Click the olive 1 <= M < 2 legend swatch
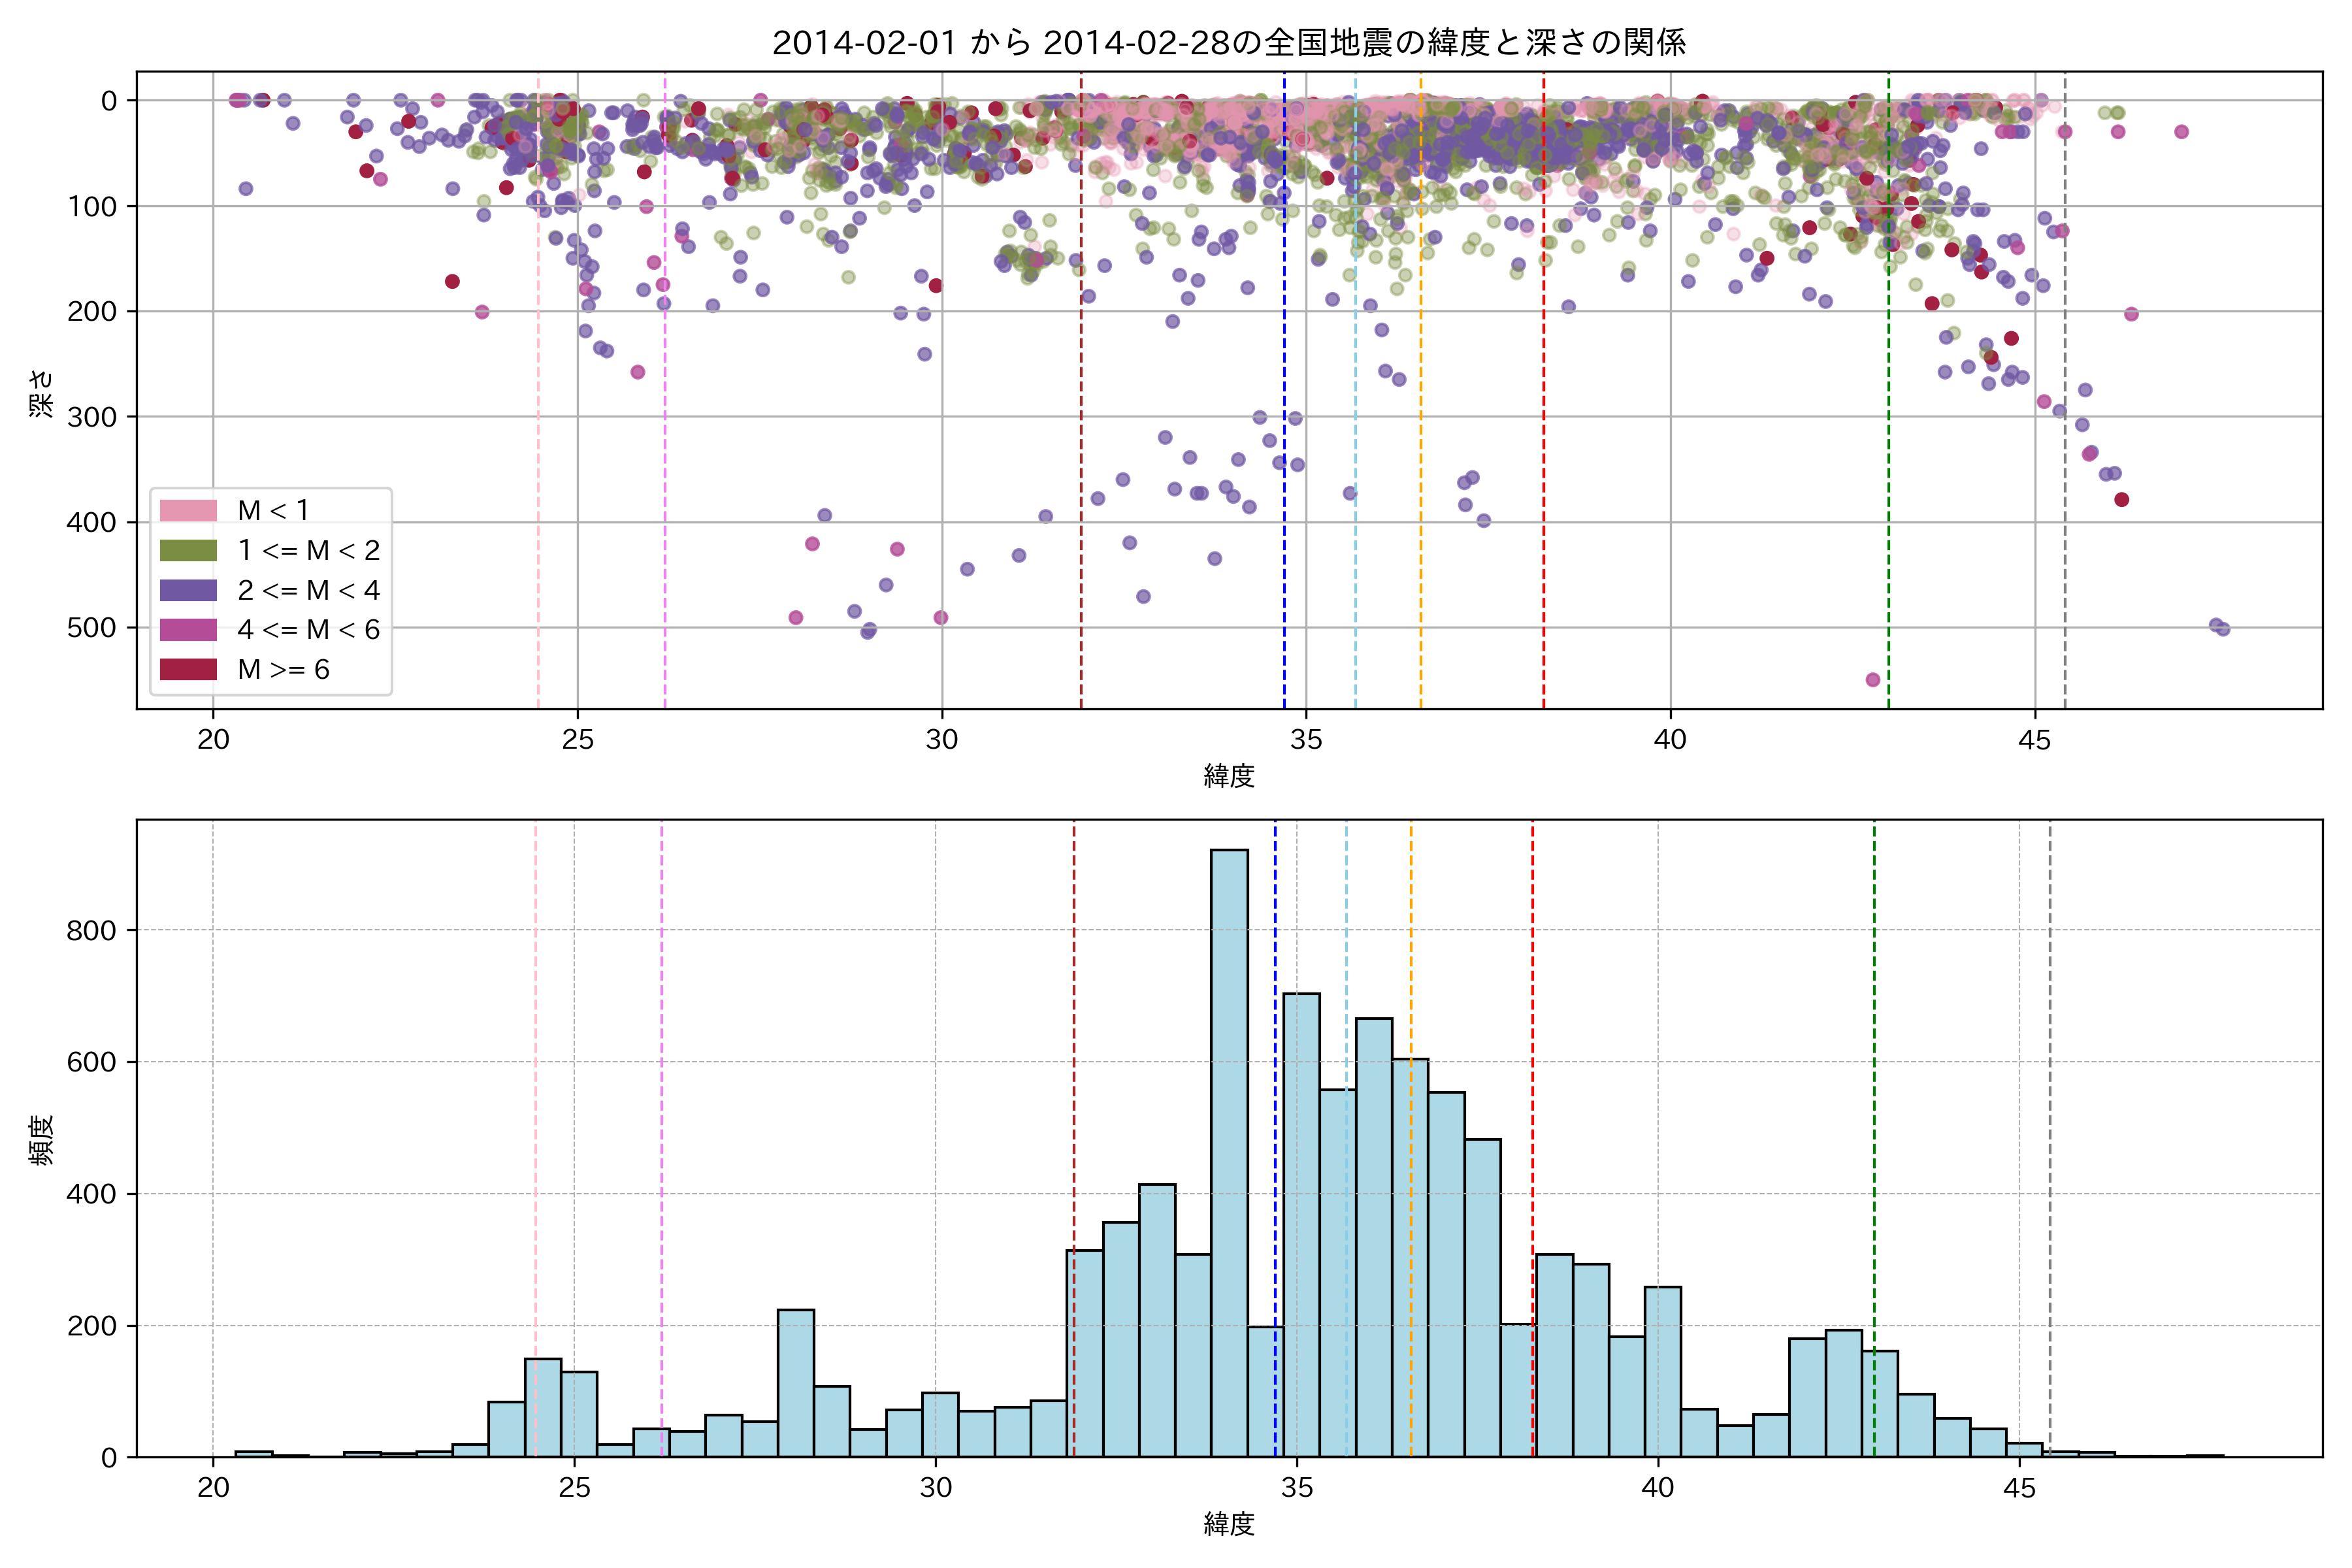The image size is (2352, 1568). tap(188, 550)
